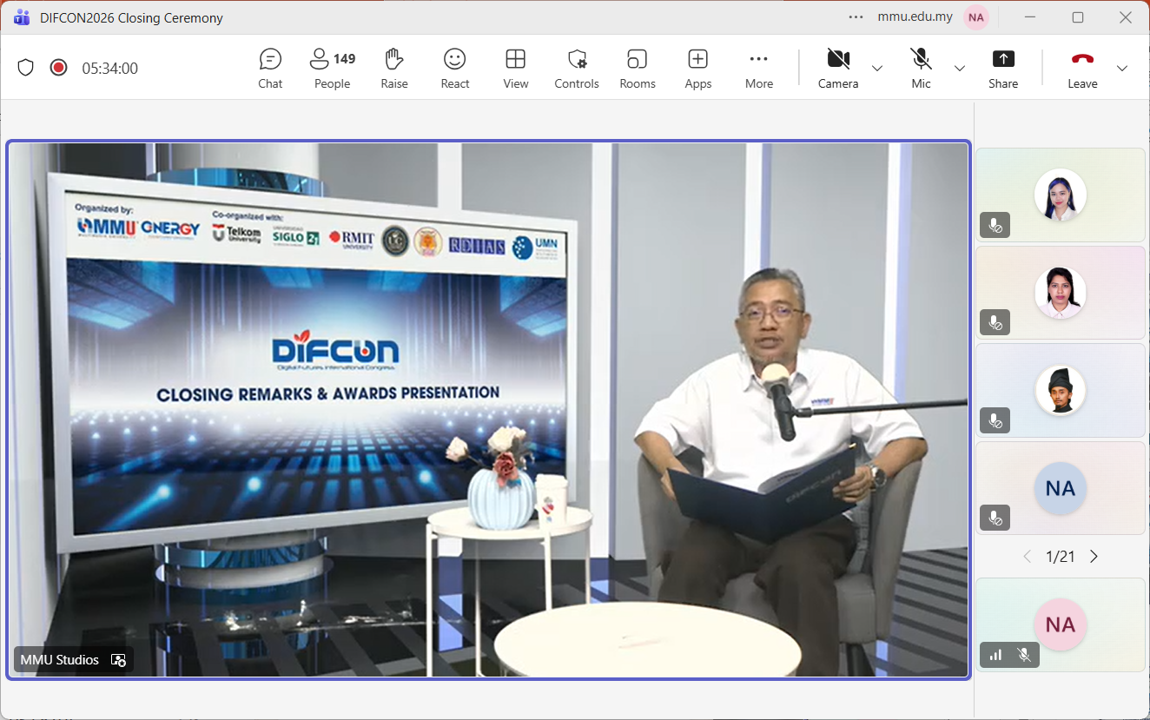Expand Leave options dropdown arrow
Viewport: 1150px width, 720px height.
tap(1122, 68)
